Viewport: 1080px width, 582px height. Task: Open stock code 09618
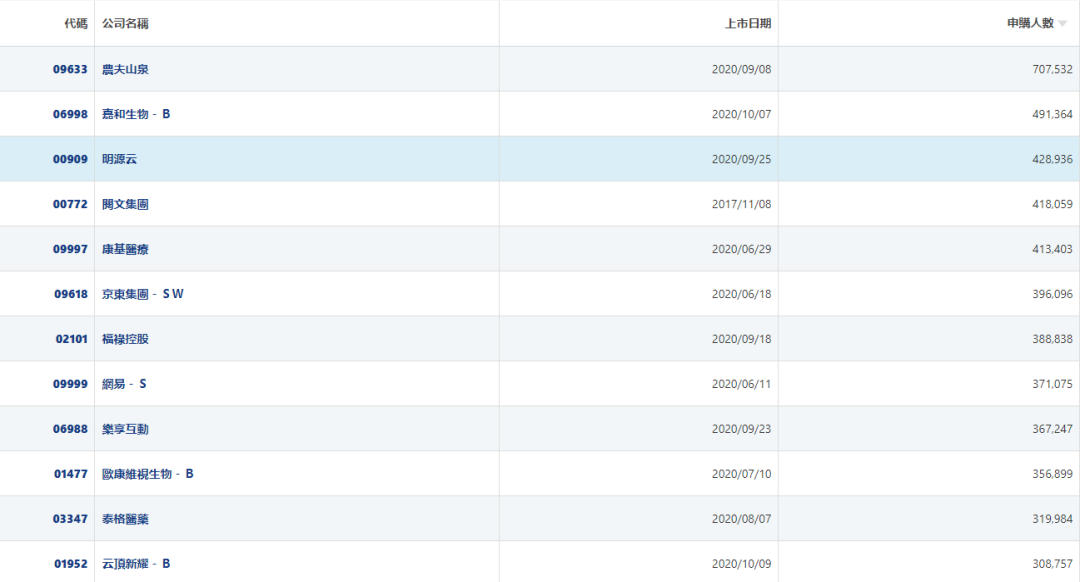(x=71, y=294)
